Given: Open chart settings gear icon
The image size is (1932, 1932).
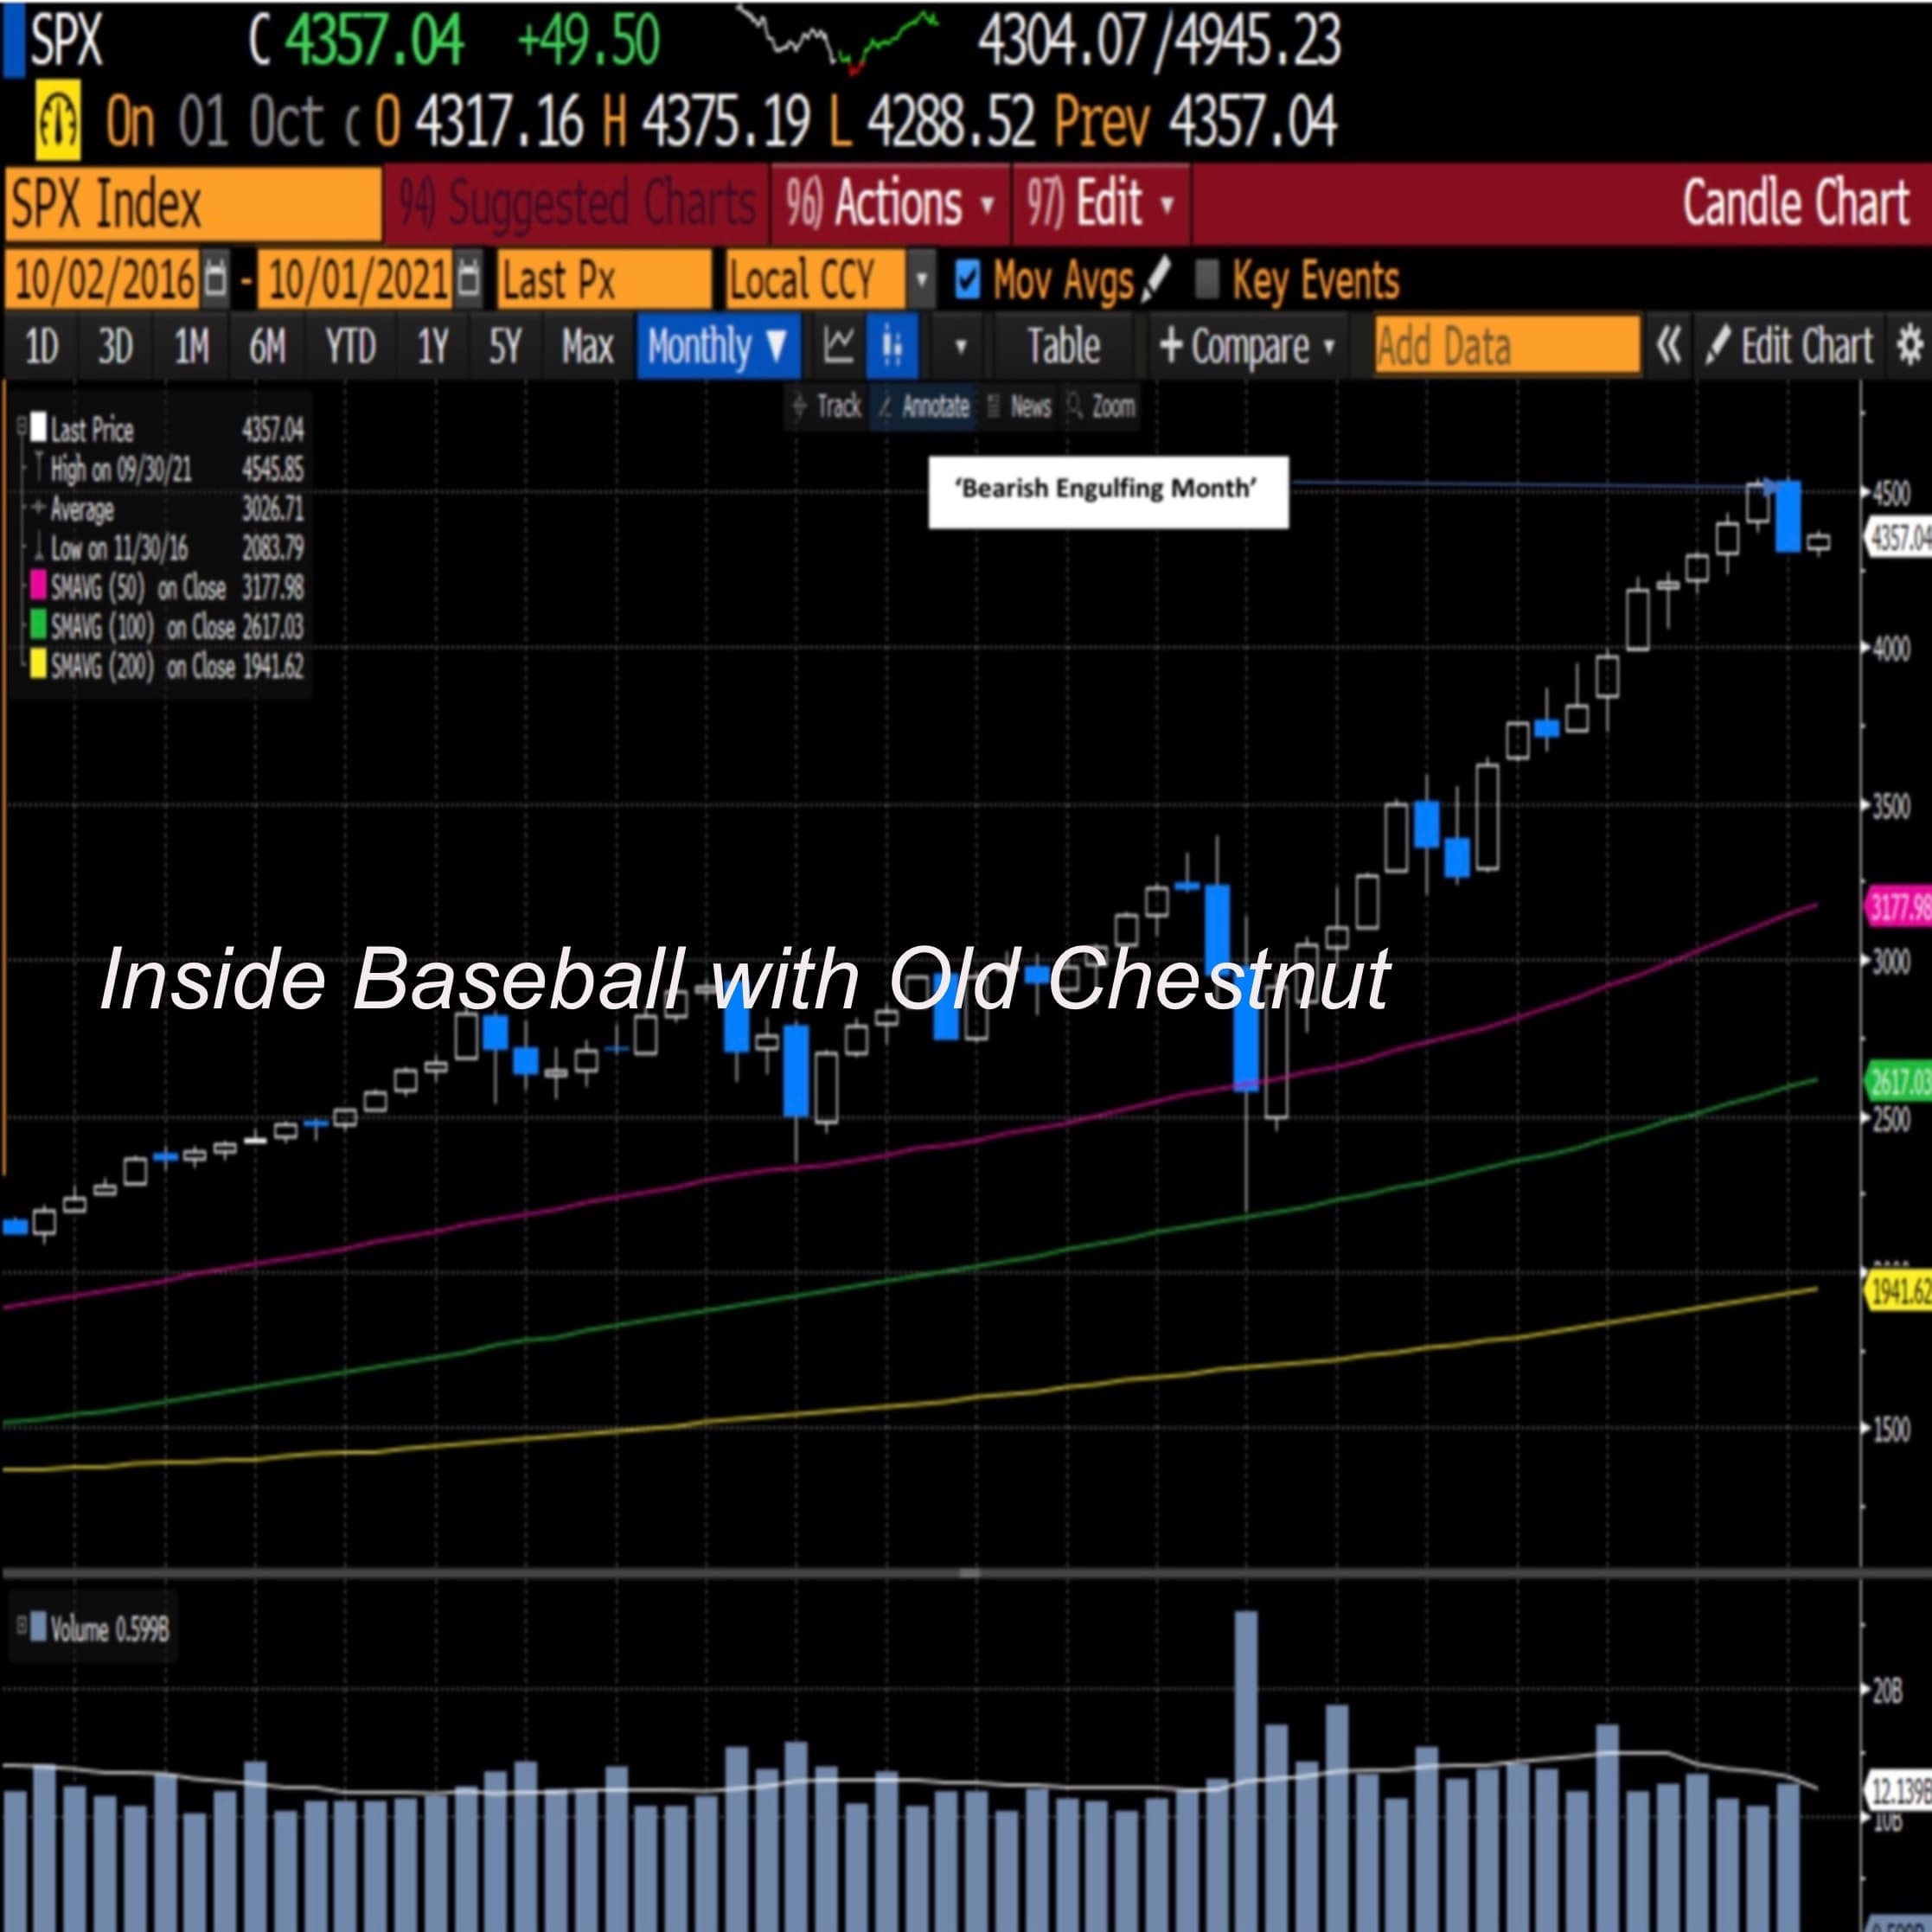Looking at the screenshot, I should pos(1909,346).
